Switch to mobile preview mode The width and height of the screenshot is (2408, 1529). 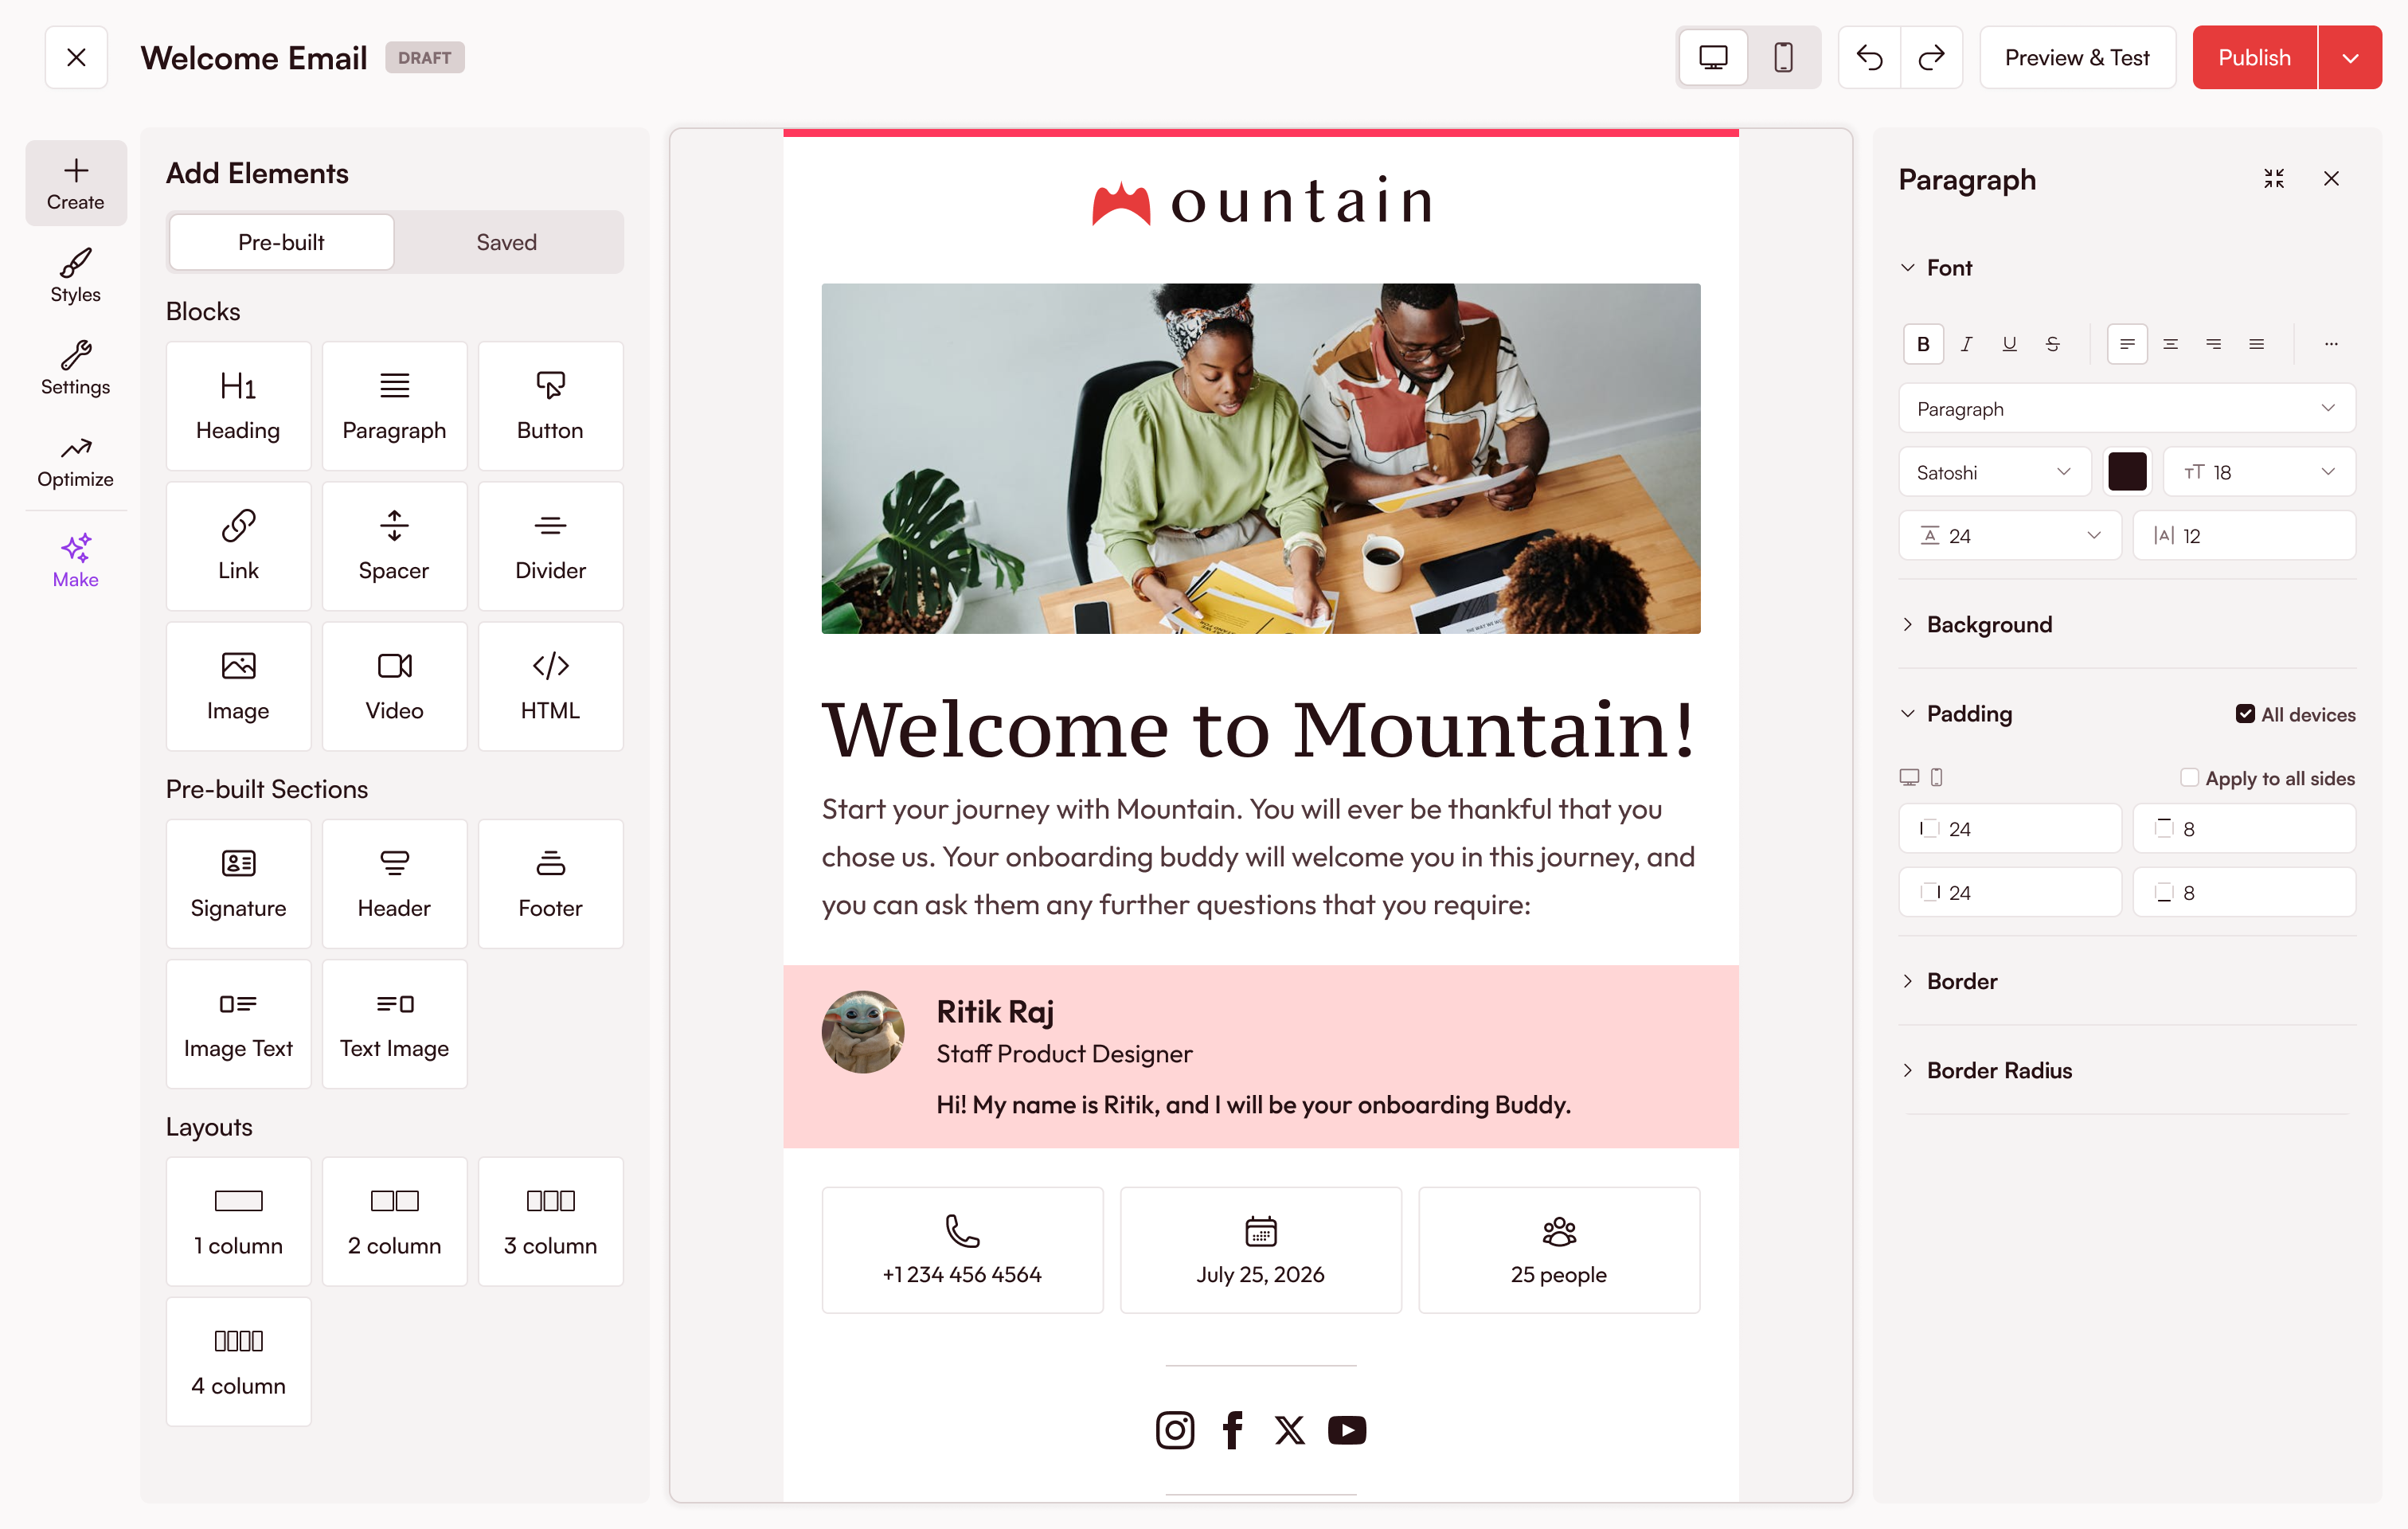point(1783,57)
